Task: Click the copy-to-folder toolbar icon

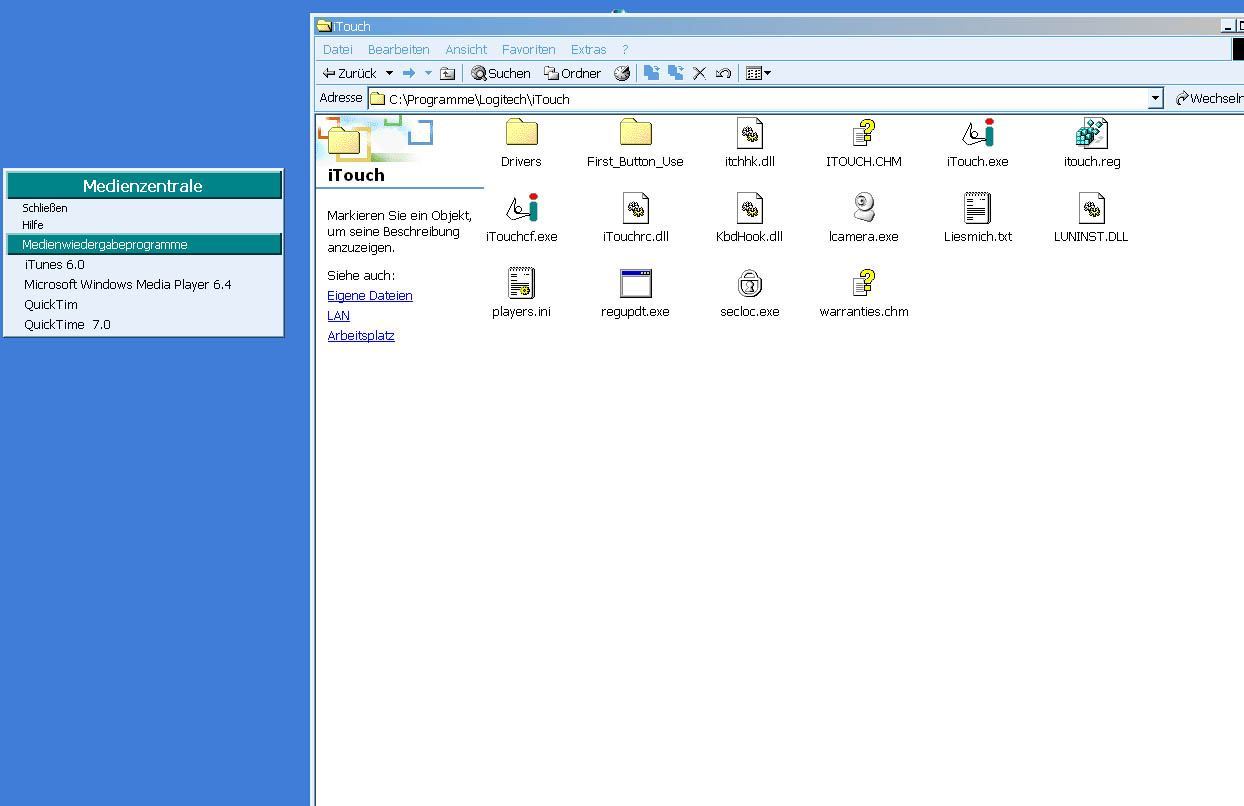Action: 675,73
